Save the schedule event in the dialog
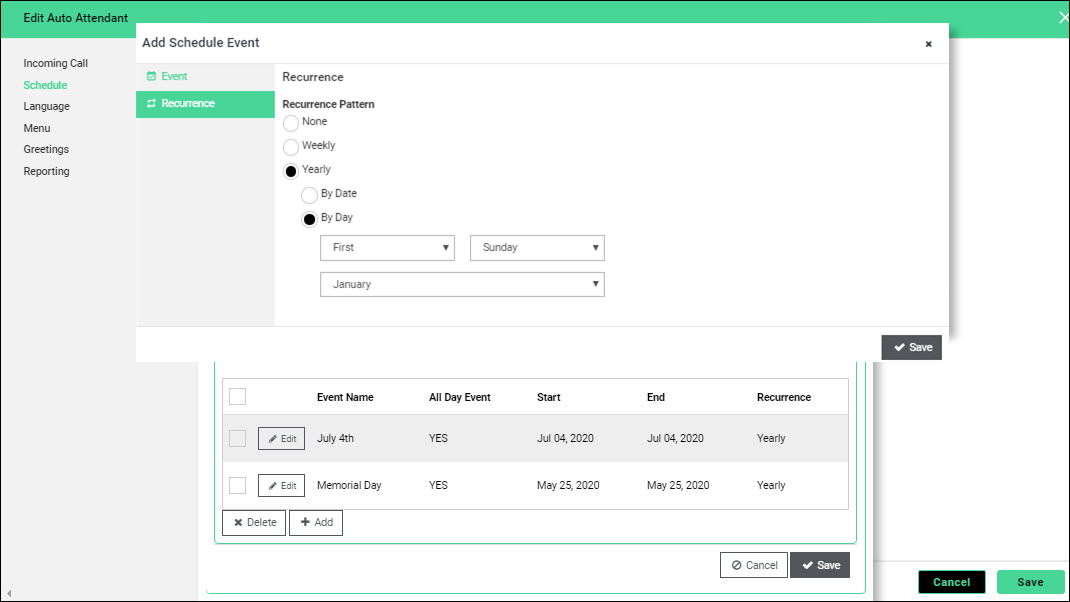1070x602 pixels. tap(911, 347)
